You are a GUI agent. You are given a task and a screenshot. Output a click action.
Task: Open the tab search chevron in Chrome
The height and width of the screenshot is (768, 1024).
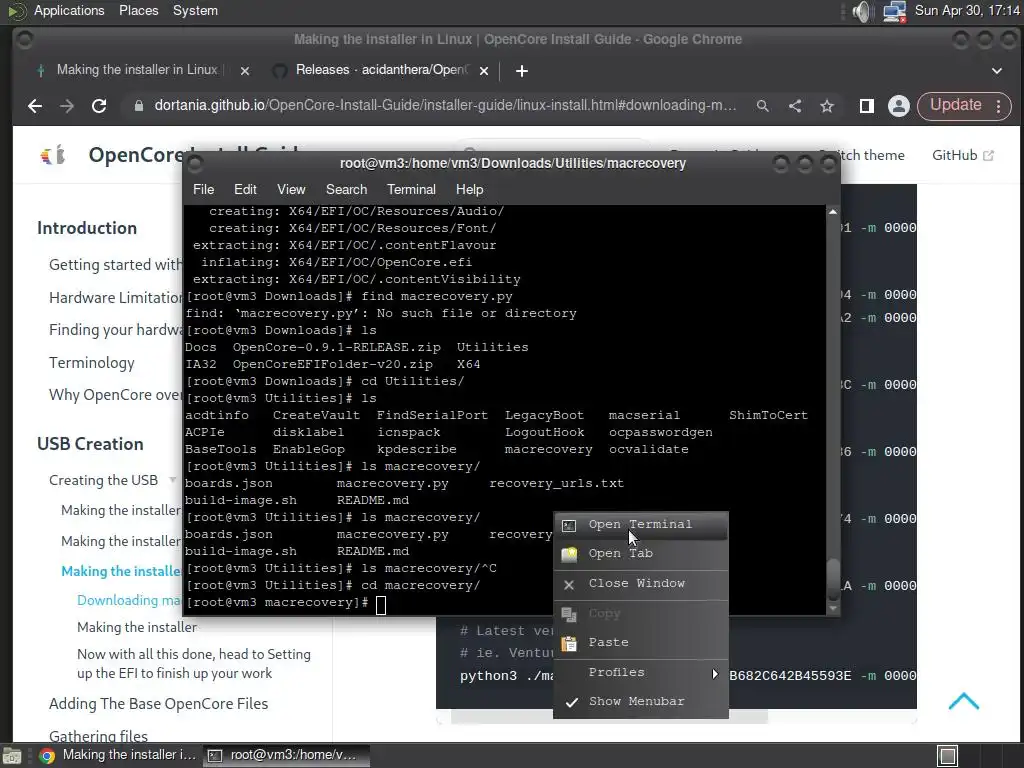(997, 71)
